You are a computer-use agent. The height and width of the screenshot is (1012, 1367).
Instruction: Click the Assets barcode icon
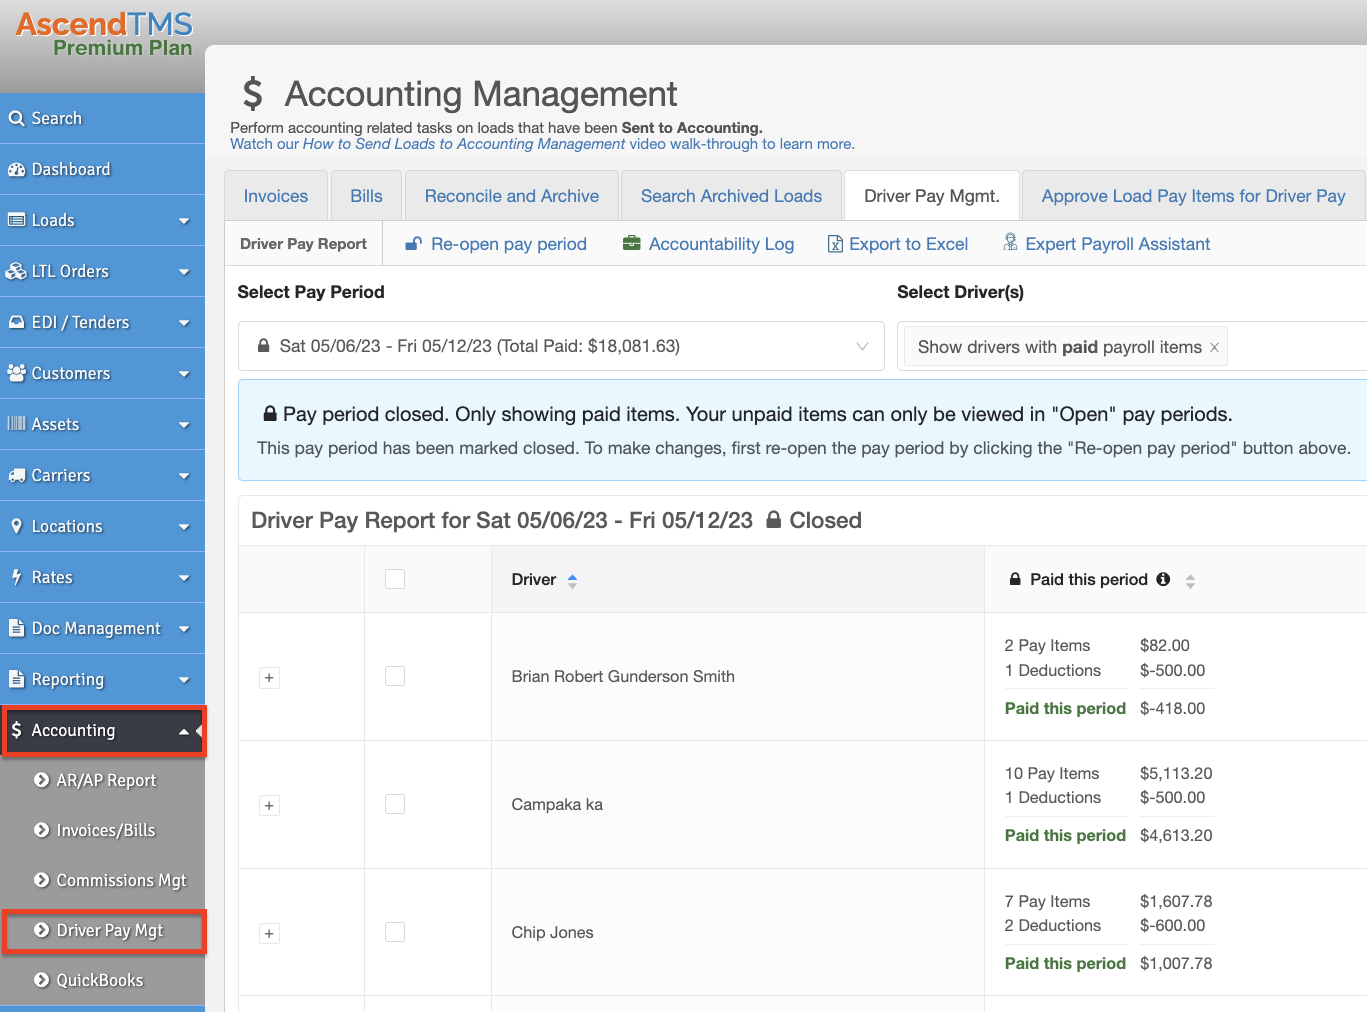pyautogui.click(x=16, y=424)
